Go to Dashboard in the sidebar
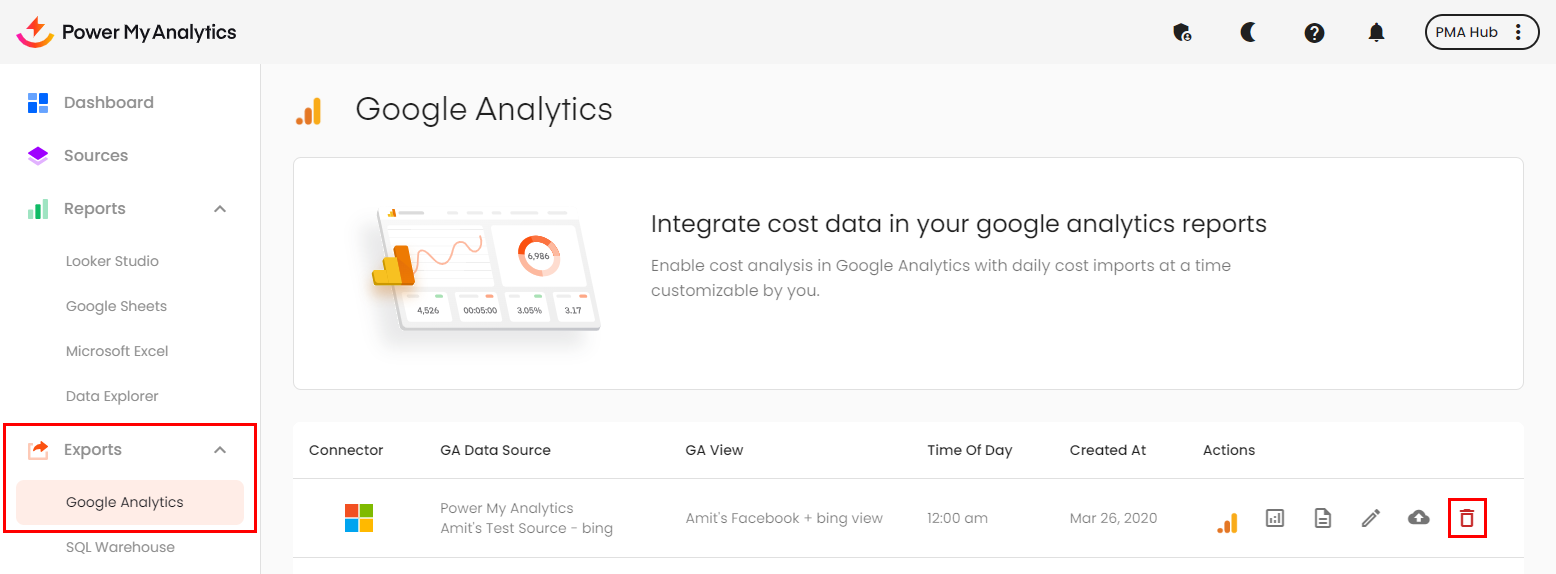The height and width of the screenshot is (574, 1556). point(108,102)
